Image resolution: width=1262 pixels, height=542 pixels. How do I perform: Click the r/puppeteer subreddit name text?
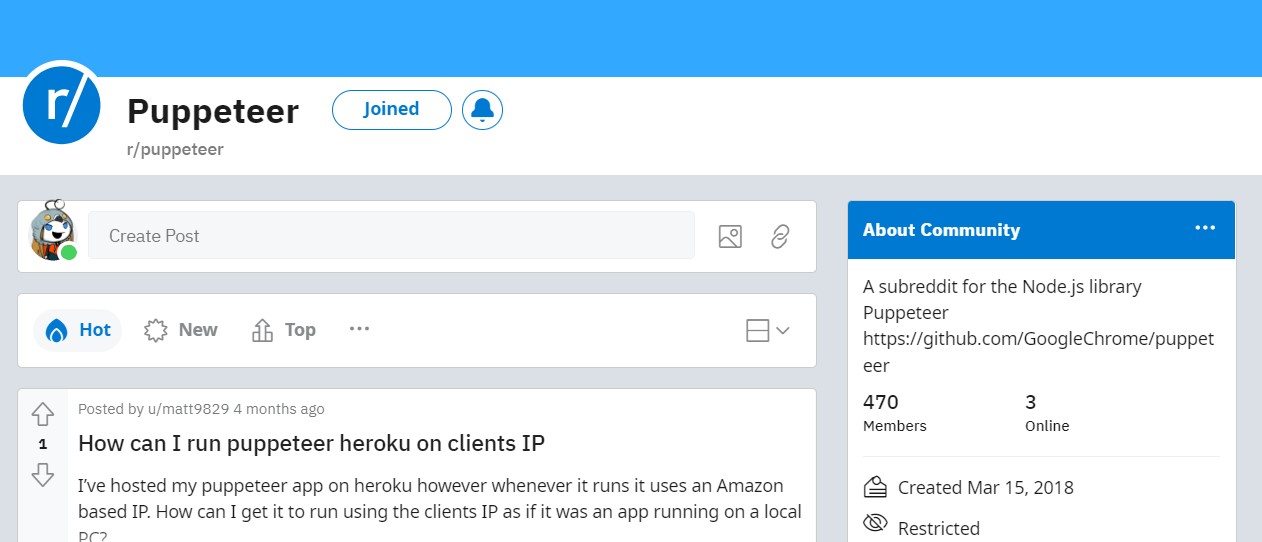click(175, 149)
